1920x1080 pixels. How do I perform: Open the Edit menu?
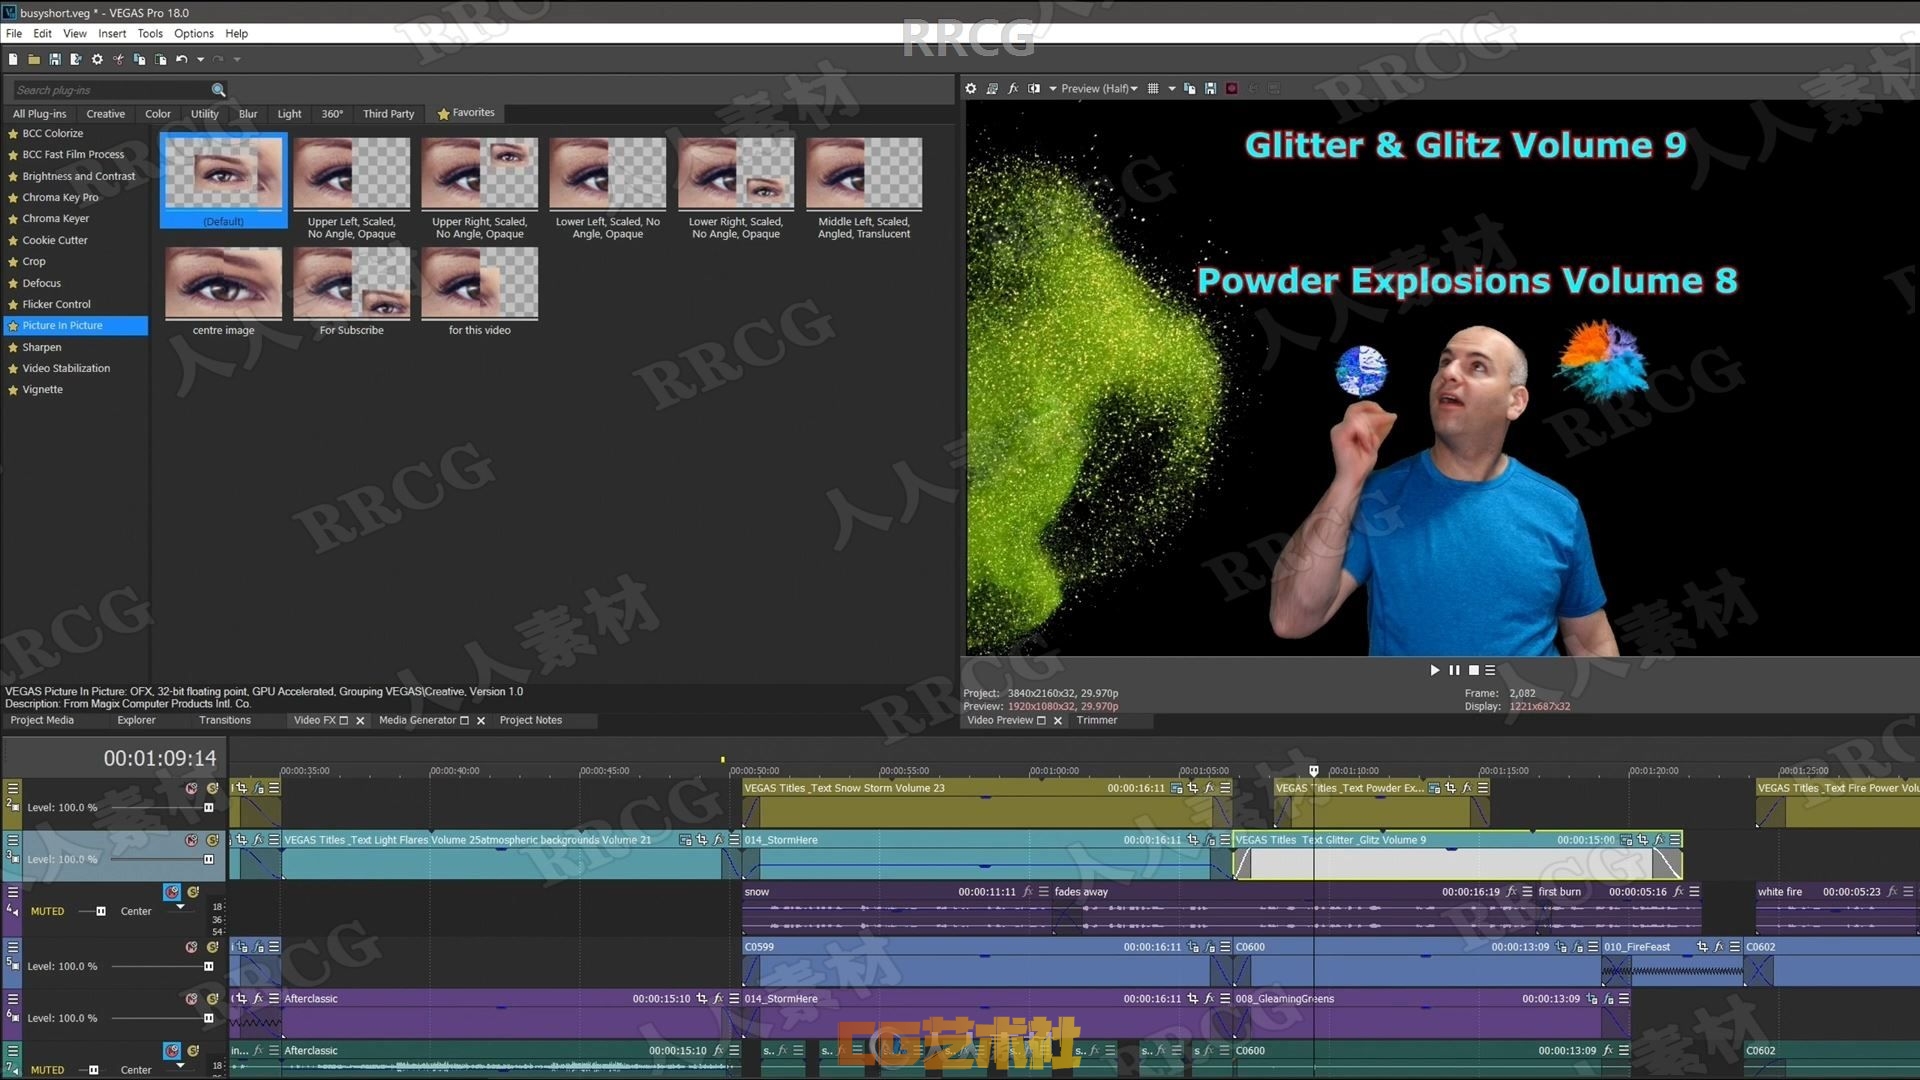[42, 33]
